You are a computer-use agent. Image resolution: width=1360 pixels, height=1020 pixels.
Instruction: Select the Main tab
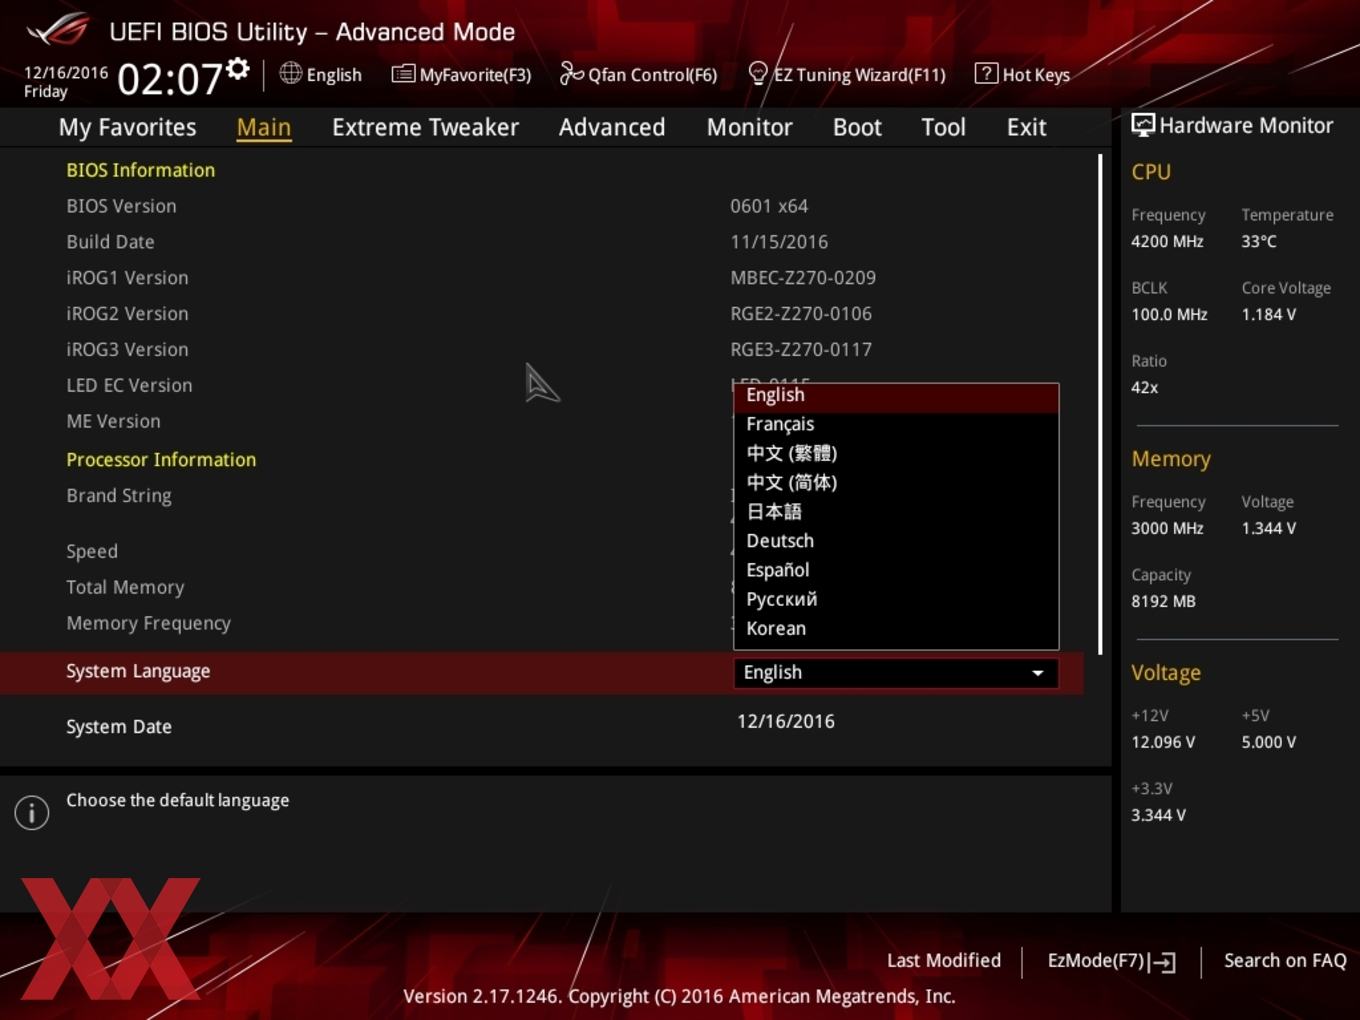point(264,127)
